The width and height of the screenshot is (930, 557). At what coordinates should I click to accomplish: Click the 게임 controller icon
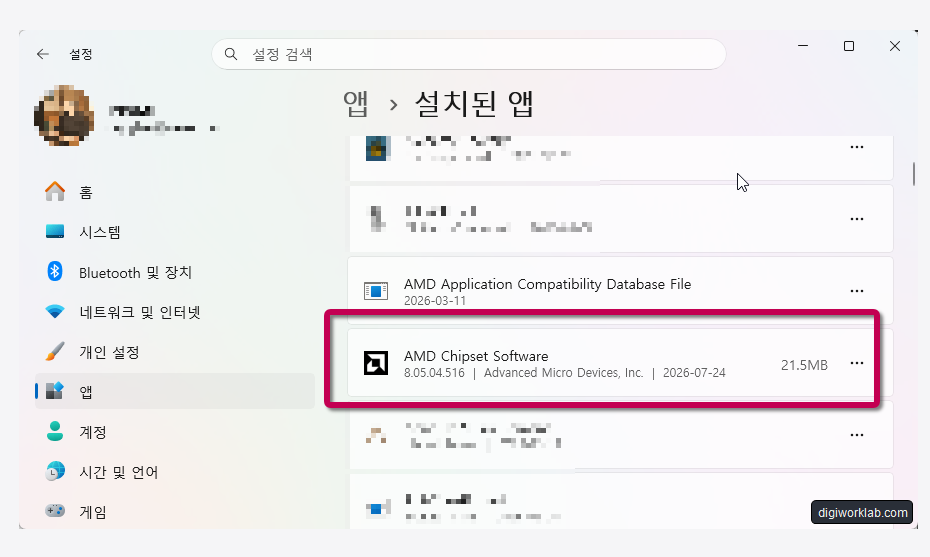pos(55,510)
